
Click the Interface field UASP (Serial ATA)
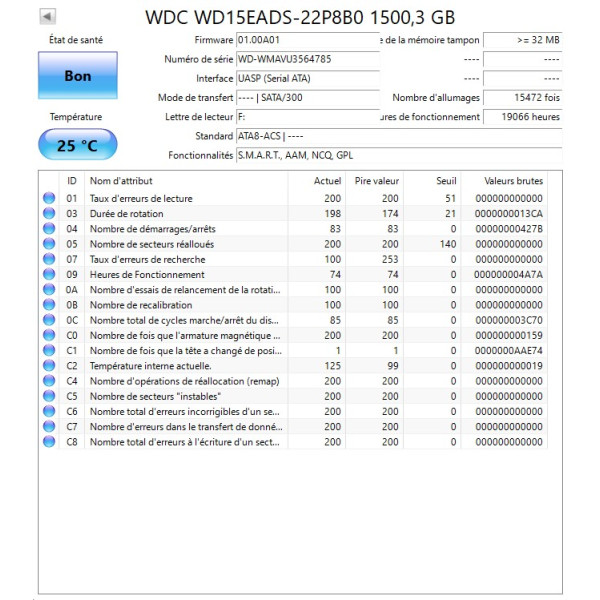pos(308,78)
